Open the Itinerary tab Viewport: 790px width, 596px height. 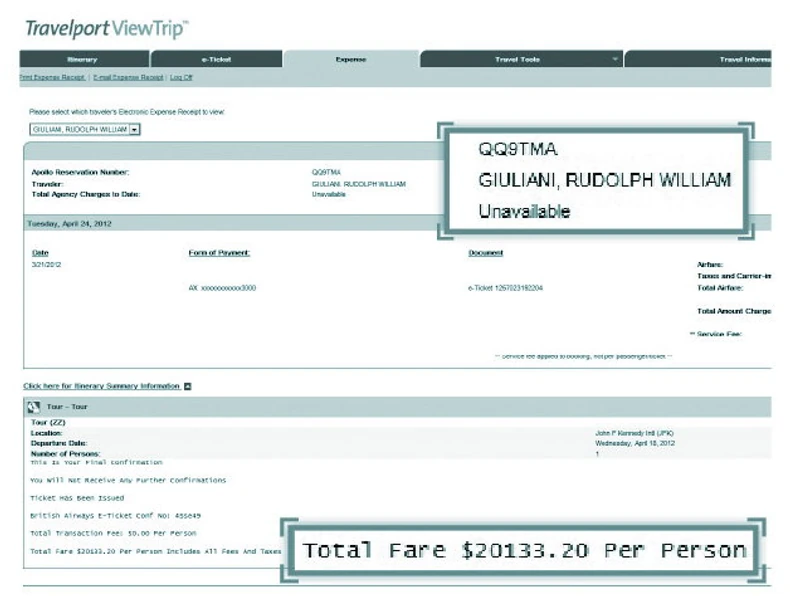(84, 59)
